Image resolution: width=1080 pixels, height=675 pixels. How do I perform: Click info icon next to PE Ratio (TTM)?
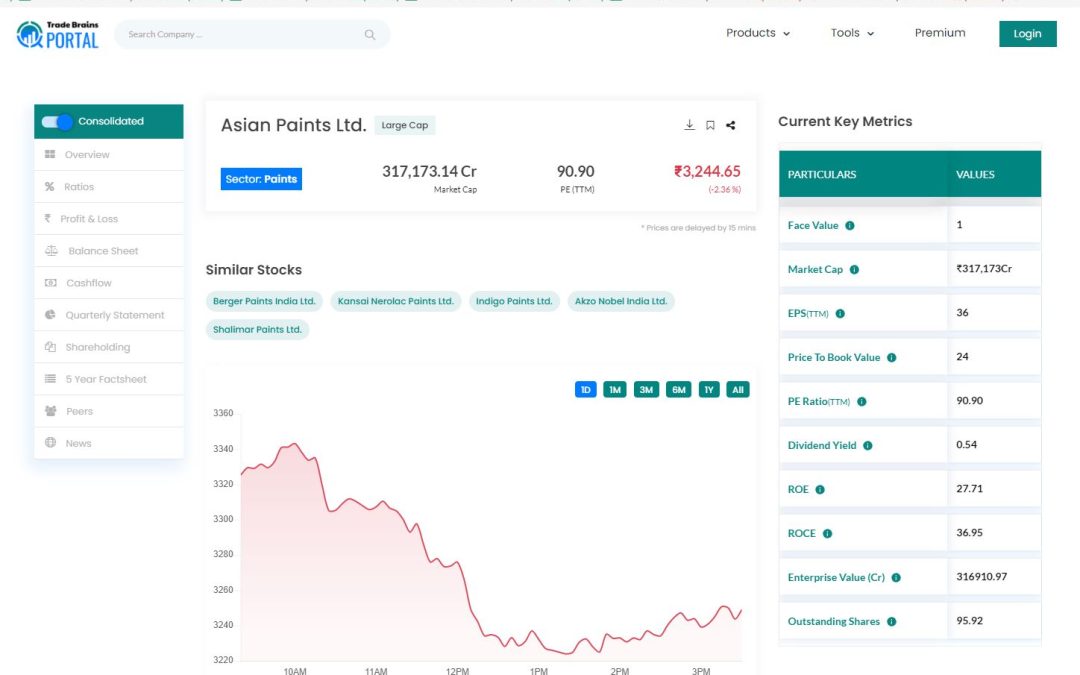pos(862,402)
